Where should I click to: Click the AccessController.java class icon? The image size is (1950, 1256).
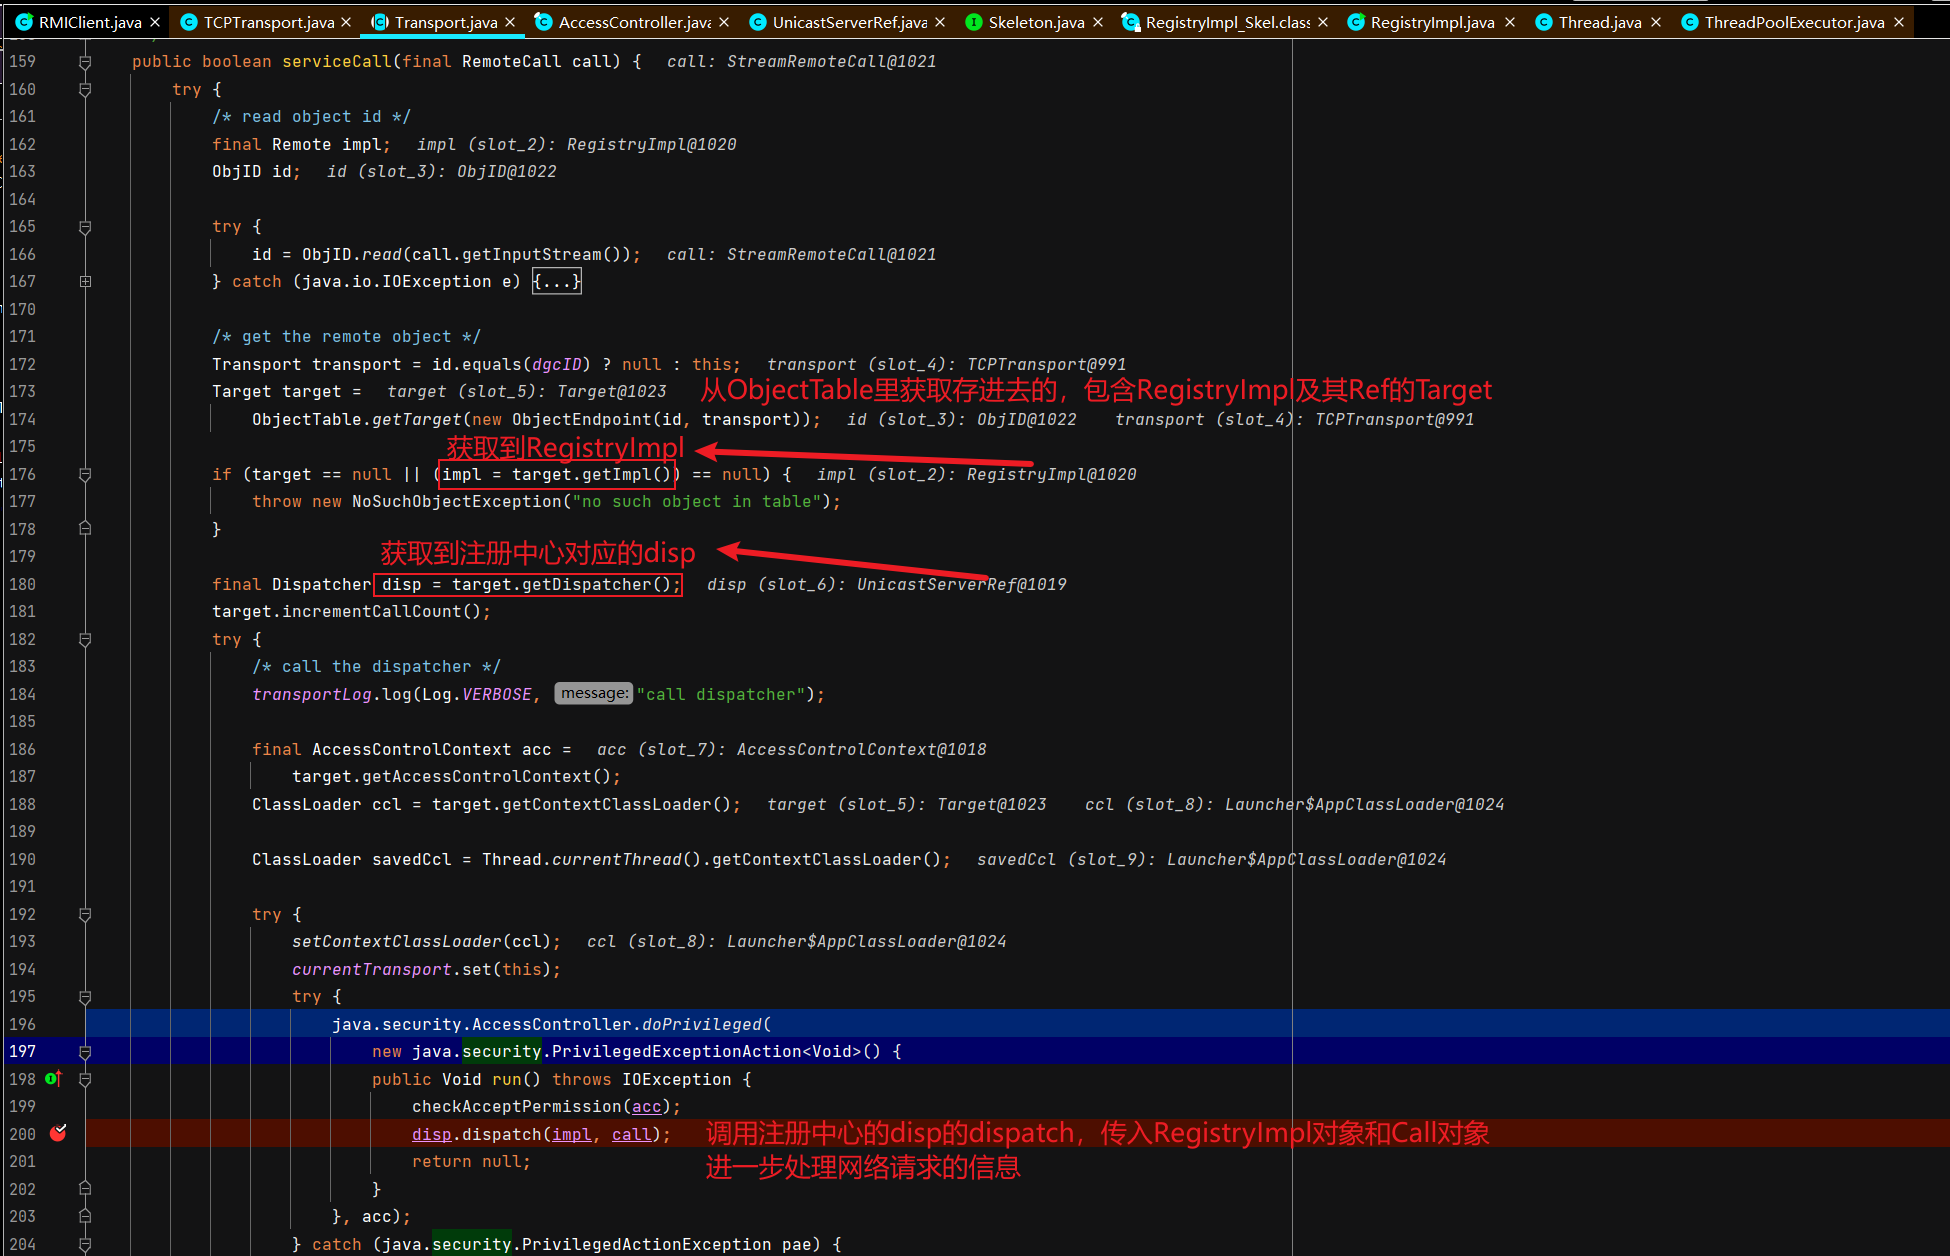pyautogui.click(x=543, y=22)
